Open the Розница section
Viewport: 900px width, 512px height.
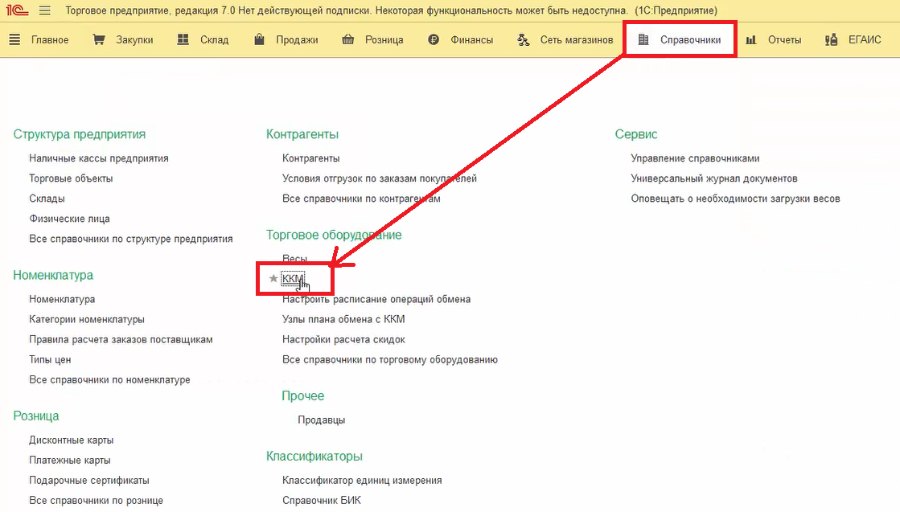pyautogui.click(x=384, y=40)
